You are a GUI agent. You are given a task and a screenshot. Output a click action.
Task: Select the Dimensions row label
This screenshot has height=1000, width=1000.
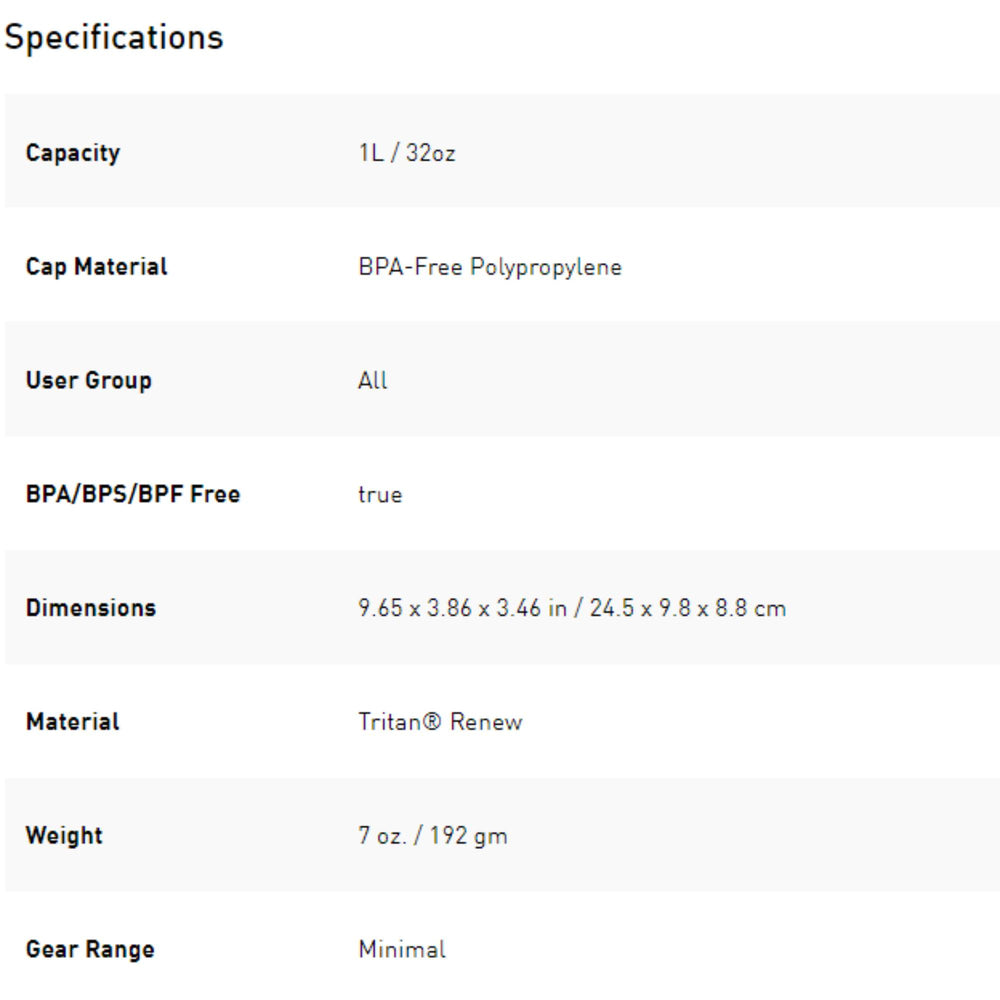(91, 608)
